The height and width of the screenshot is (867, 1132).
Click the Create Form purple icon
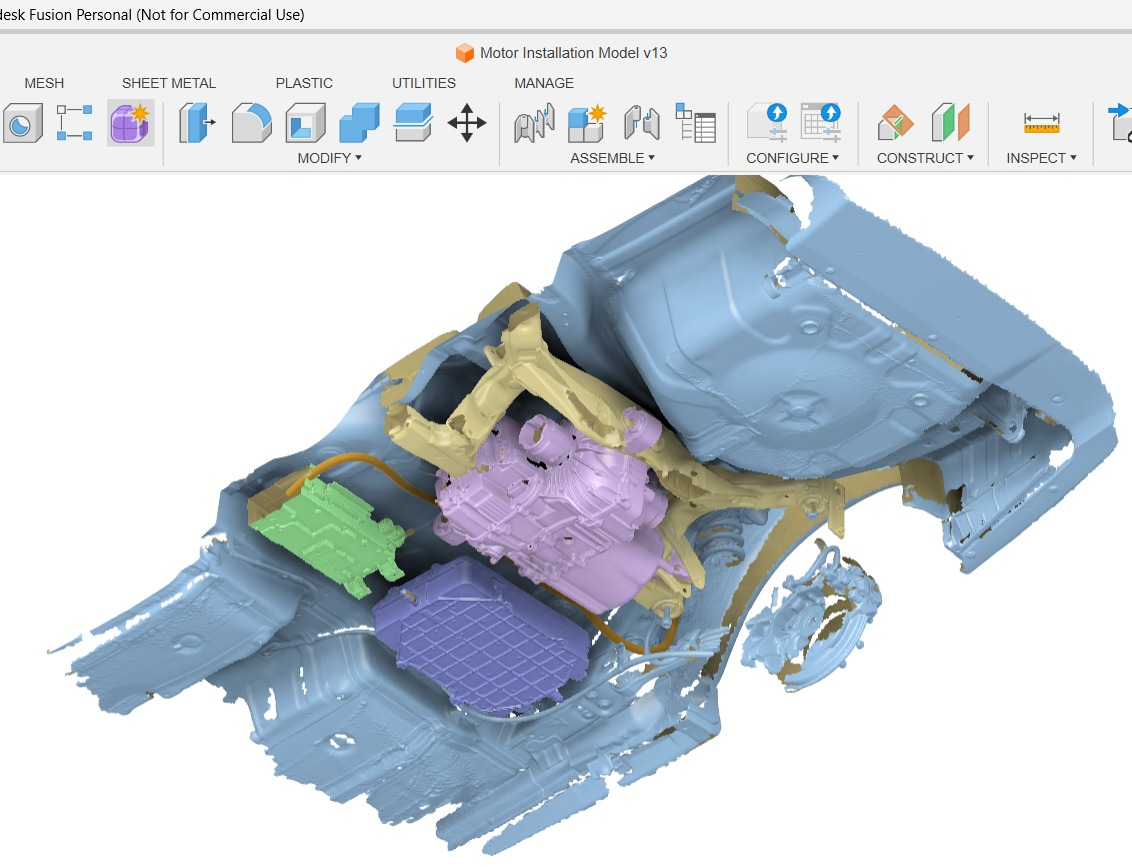(129, 124)
